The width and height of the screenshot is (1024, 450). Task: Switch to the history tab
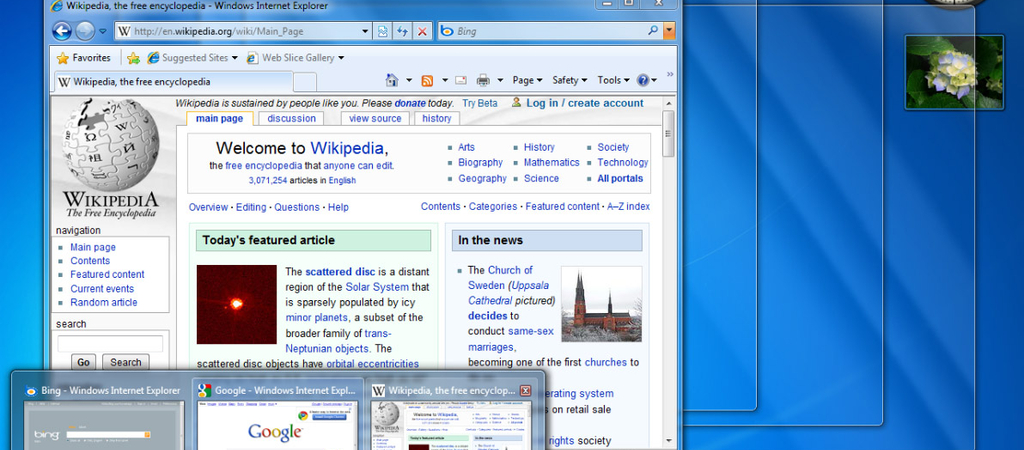pyautogui.click(x=437, y=118)
